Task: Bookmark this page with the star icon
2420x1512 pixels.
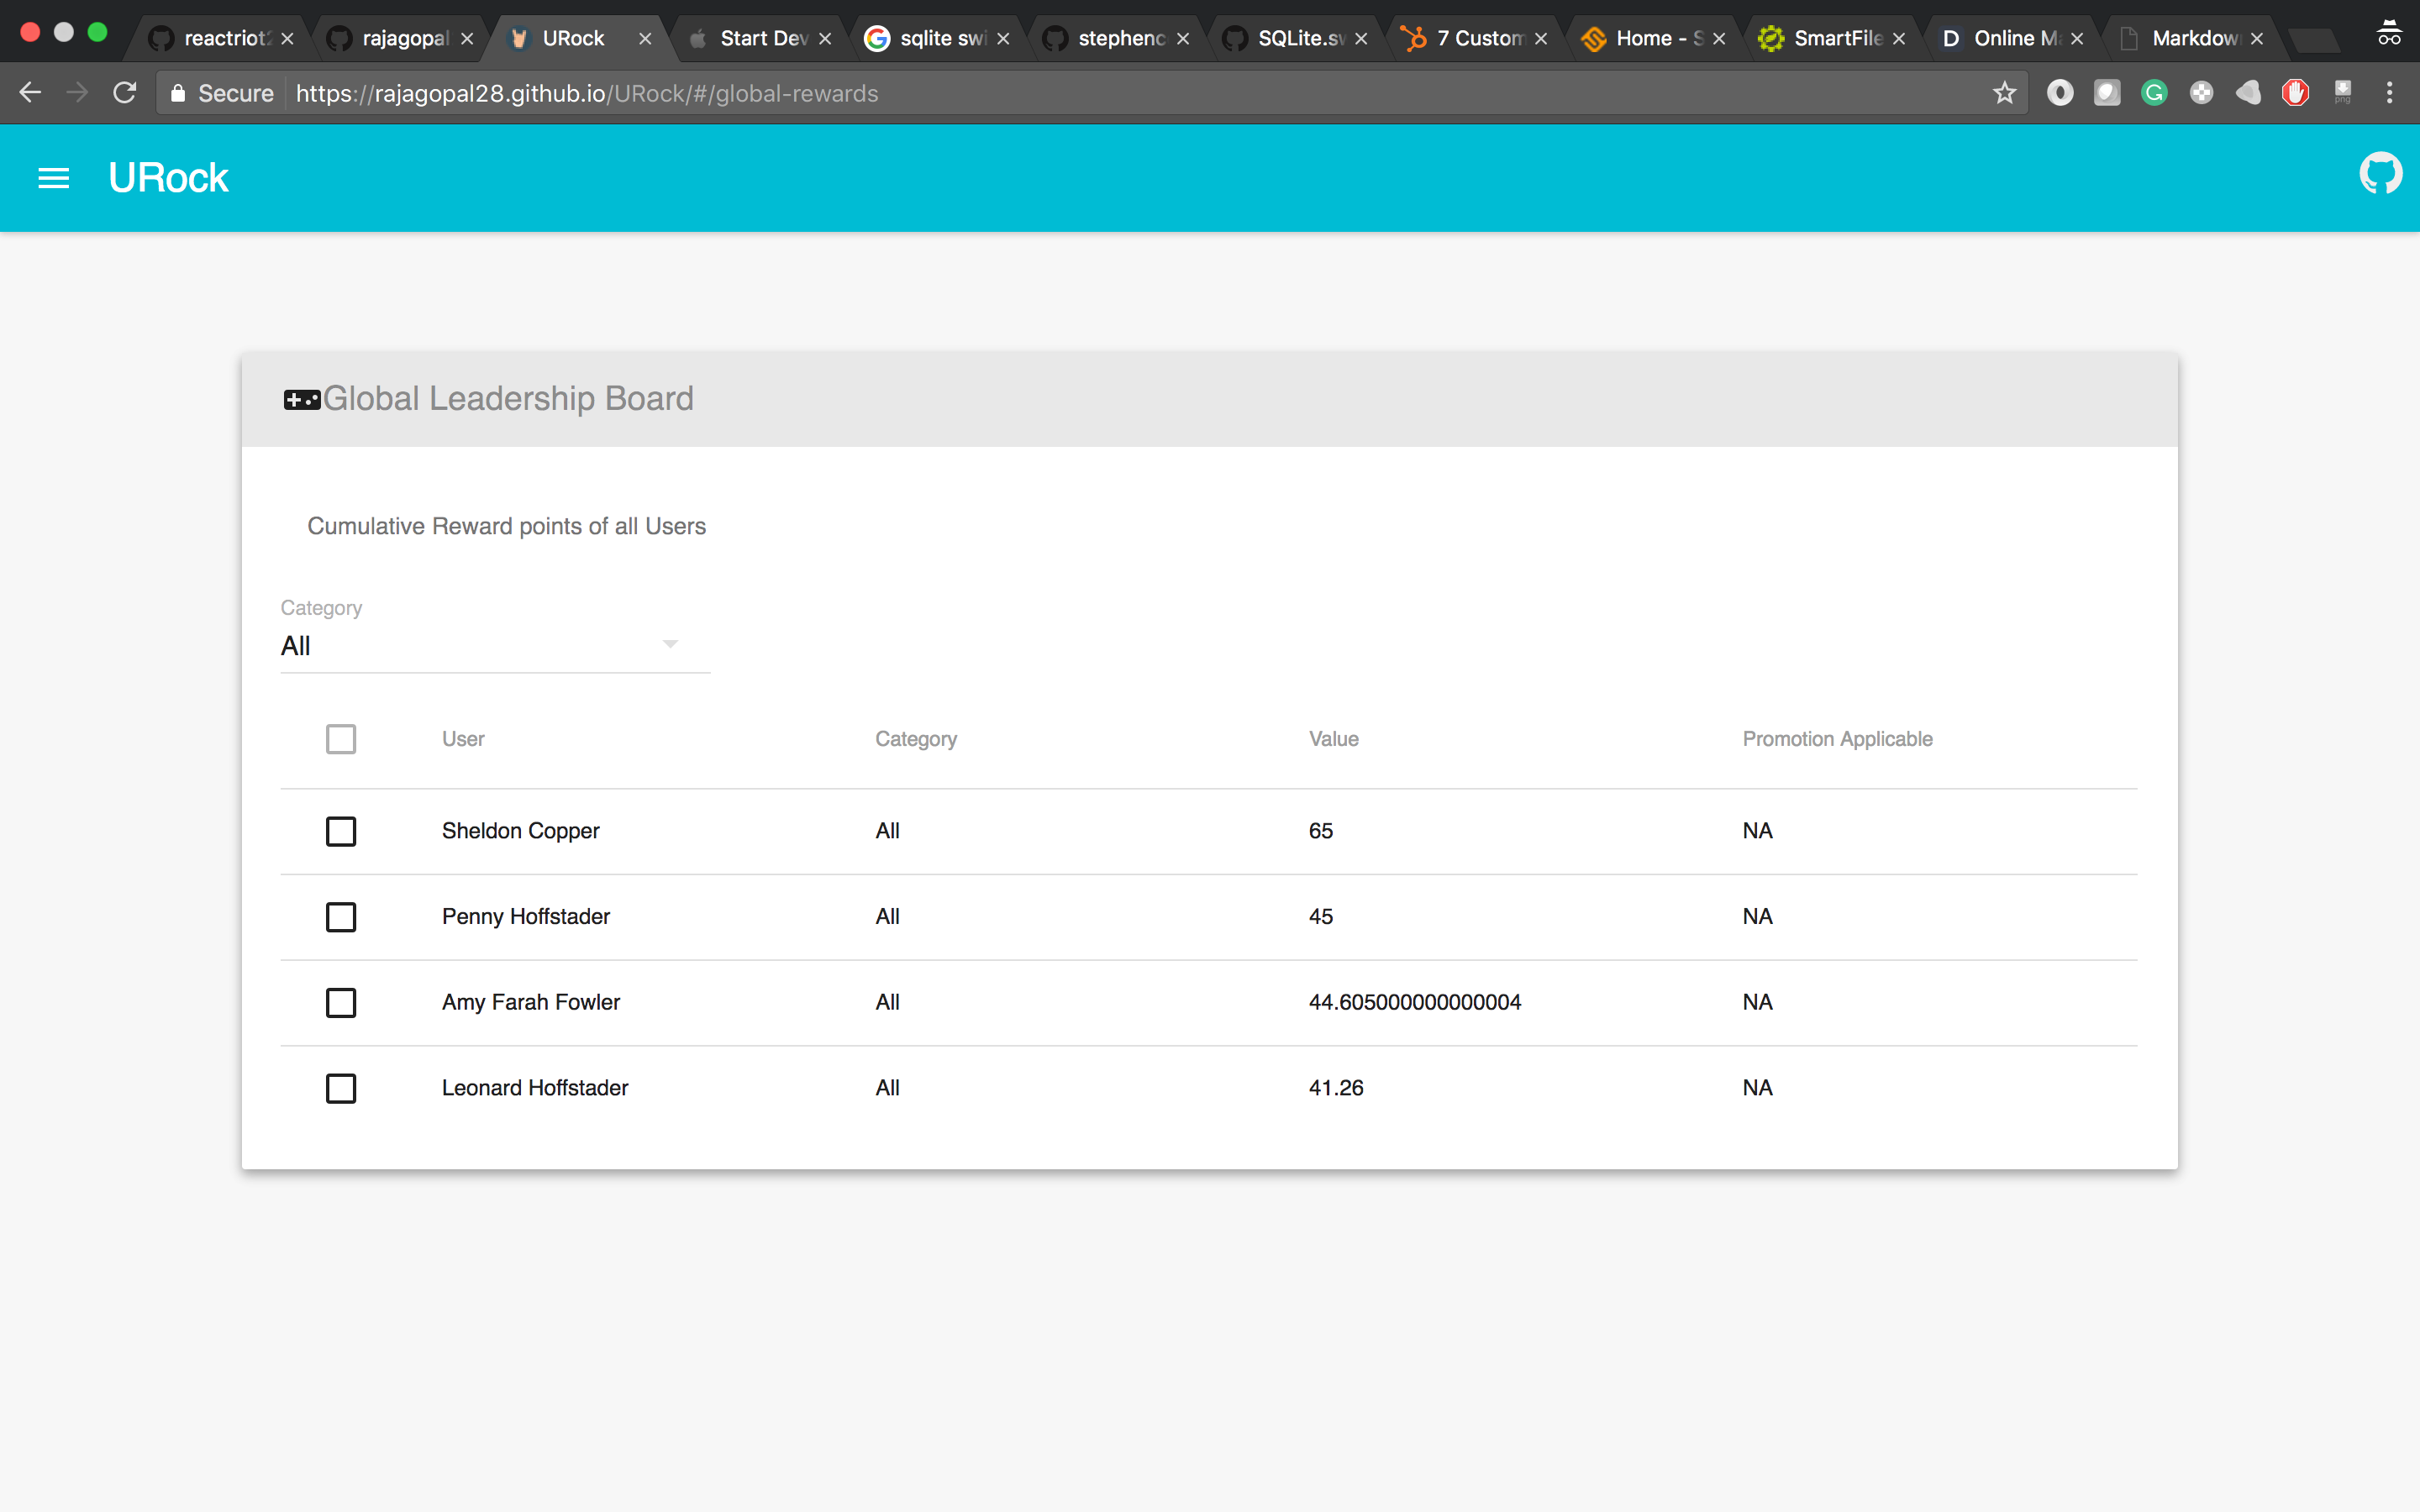Action: pos(2004,93)
